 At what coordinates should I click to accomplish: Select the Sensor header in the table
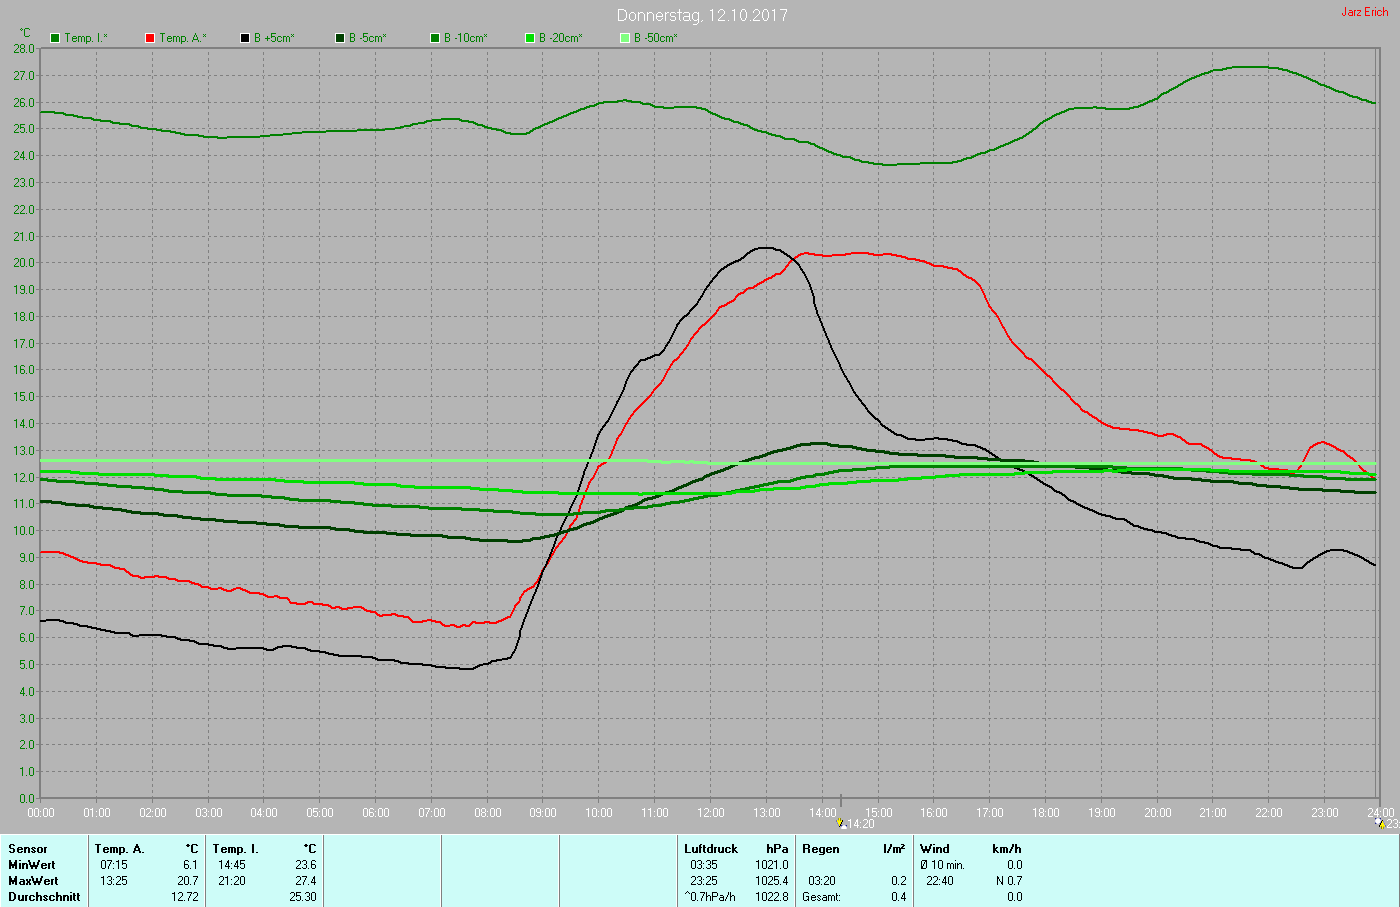pyautogui.click(x=28, y=849)
